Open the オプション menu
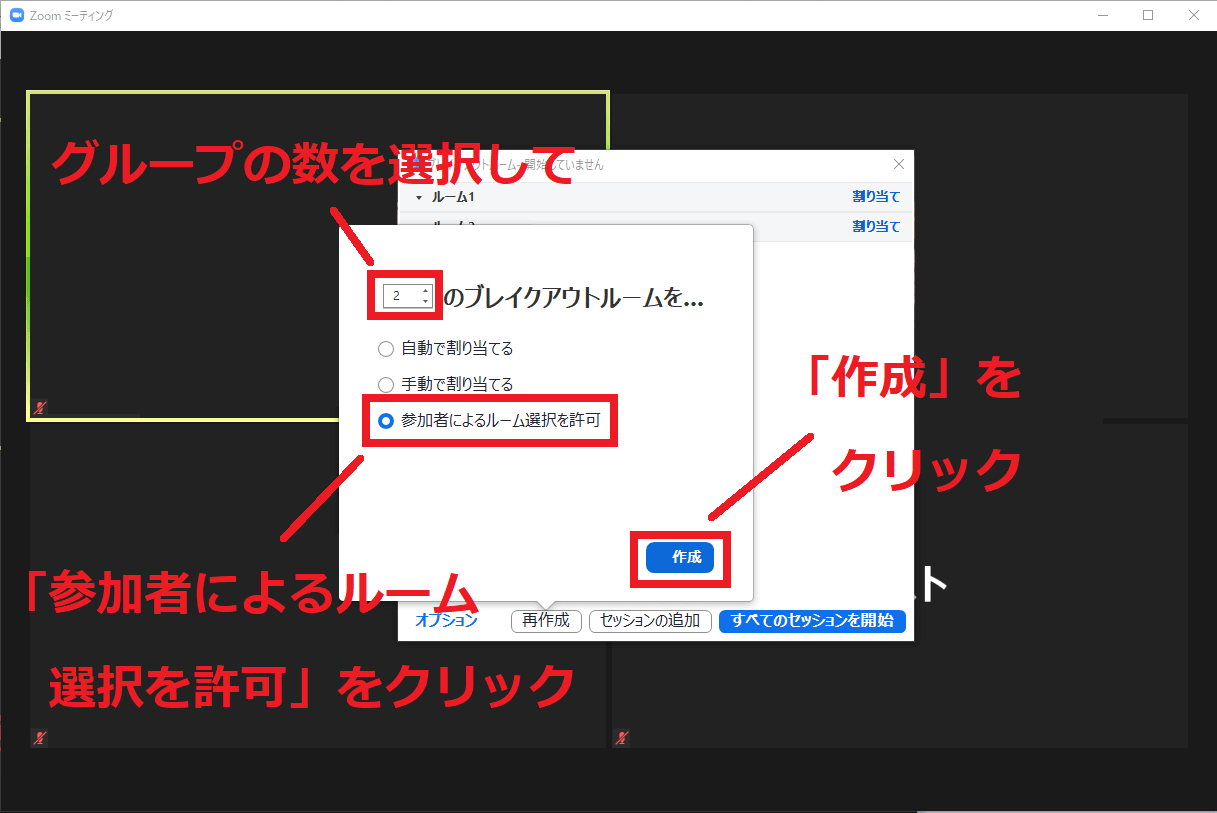 446,621
